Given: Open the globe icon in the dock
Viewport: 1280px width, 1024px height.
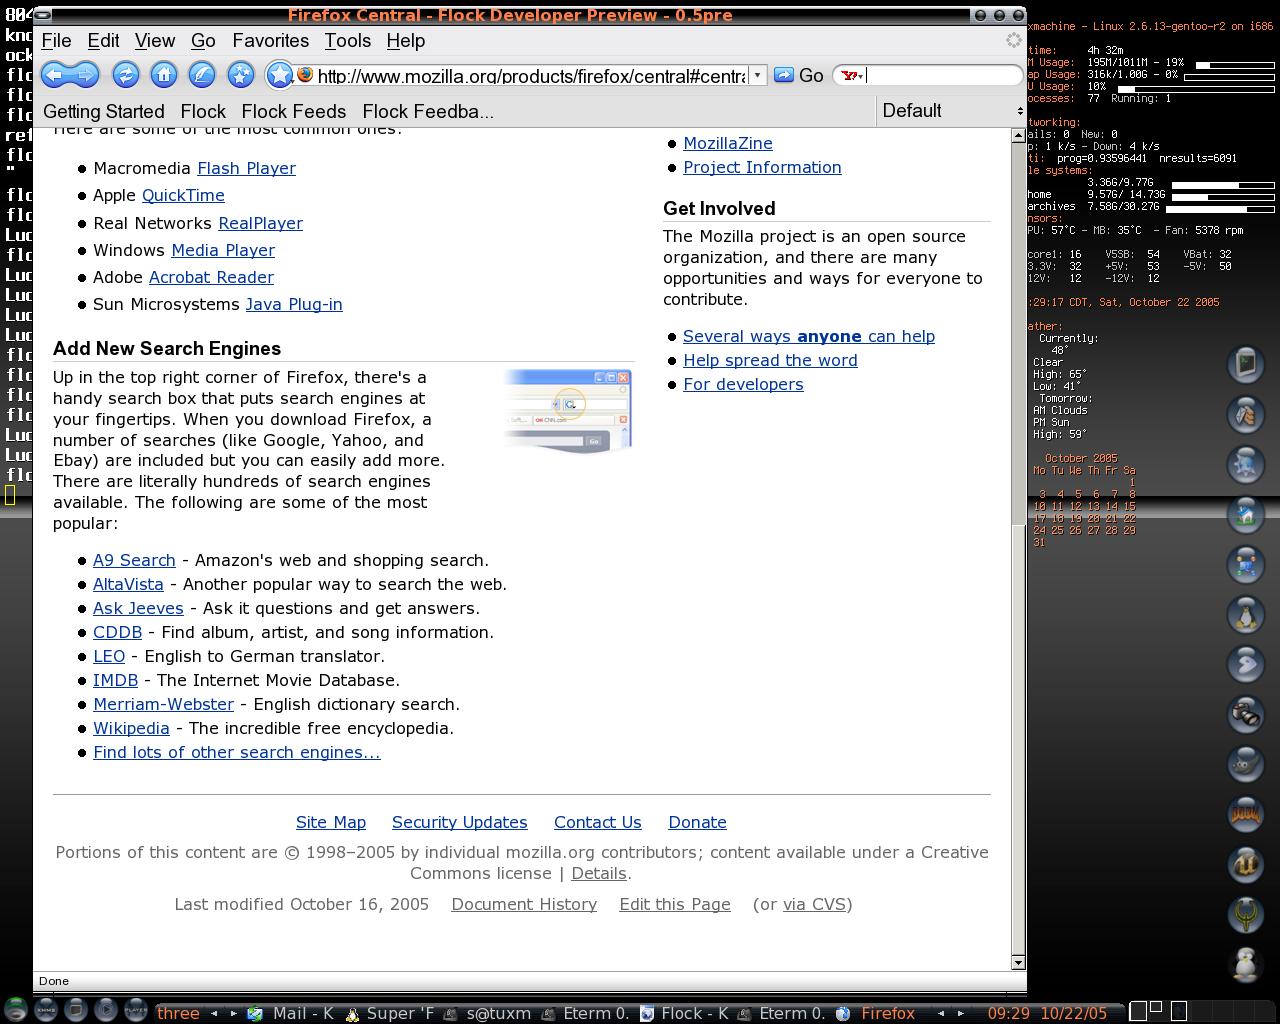Looking at the screenshot, I should pyautogui.click(x=1246, y=464).
